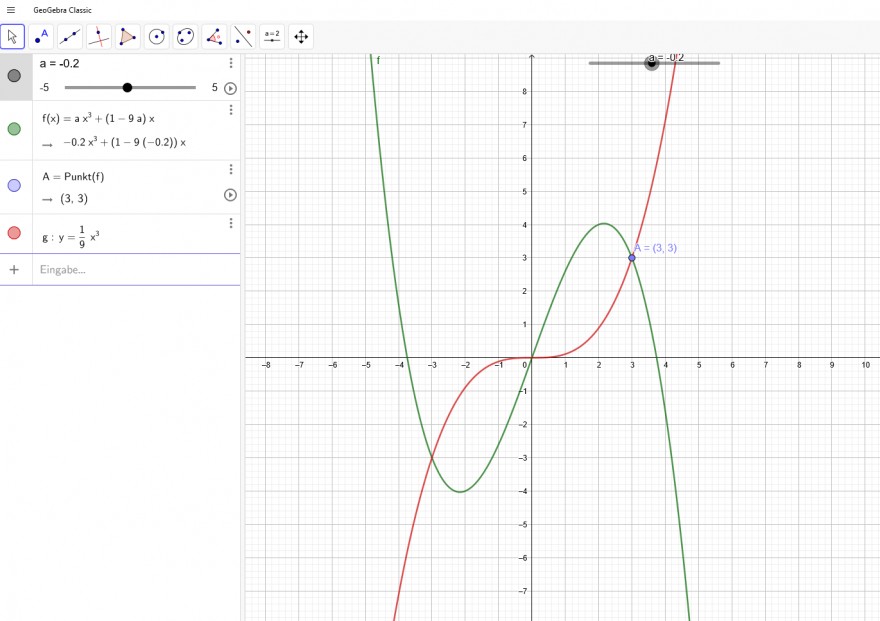
Task: Choose the Line through two points tool
Action: click(x=70, y=37)
